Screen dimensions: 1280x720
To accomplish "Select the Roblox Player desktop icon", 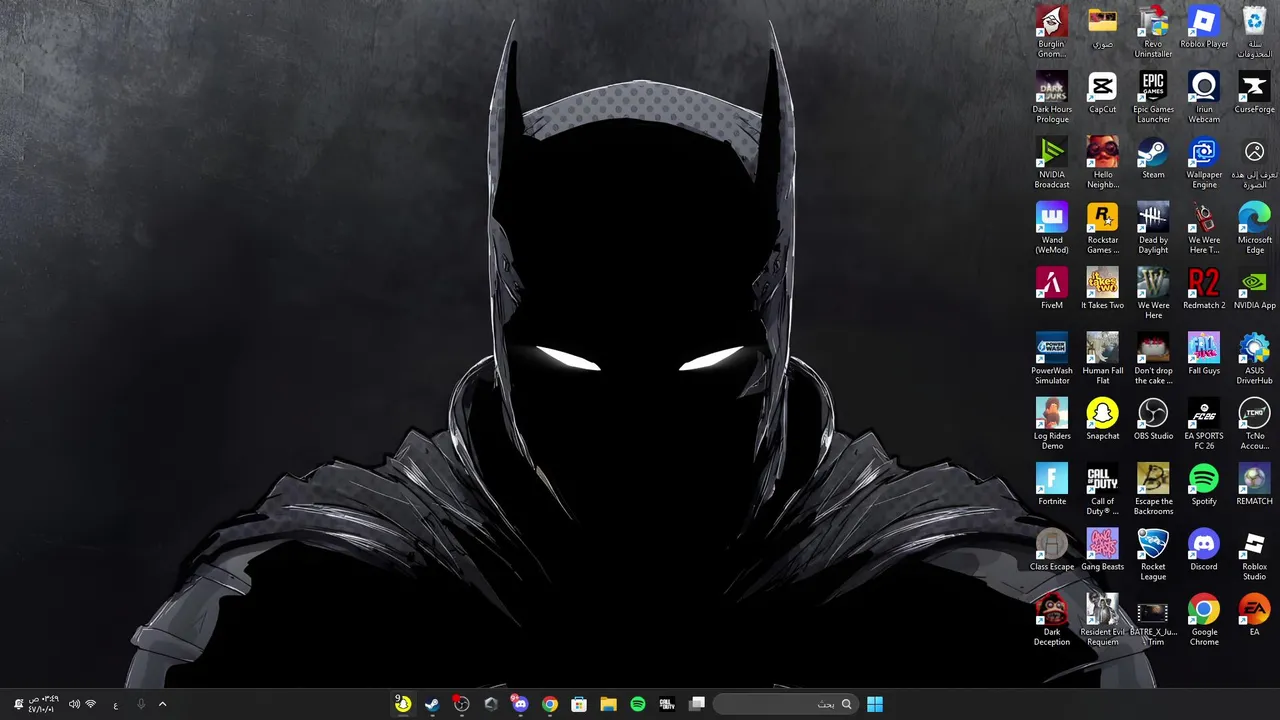I will [x=1204, y=27].
